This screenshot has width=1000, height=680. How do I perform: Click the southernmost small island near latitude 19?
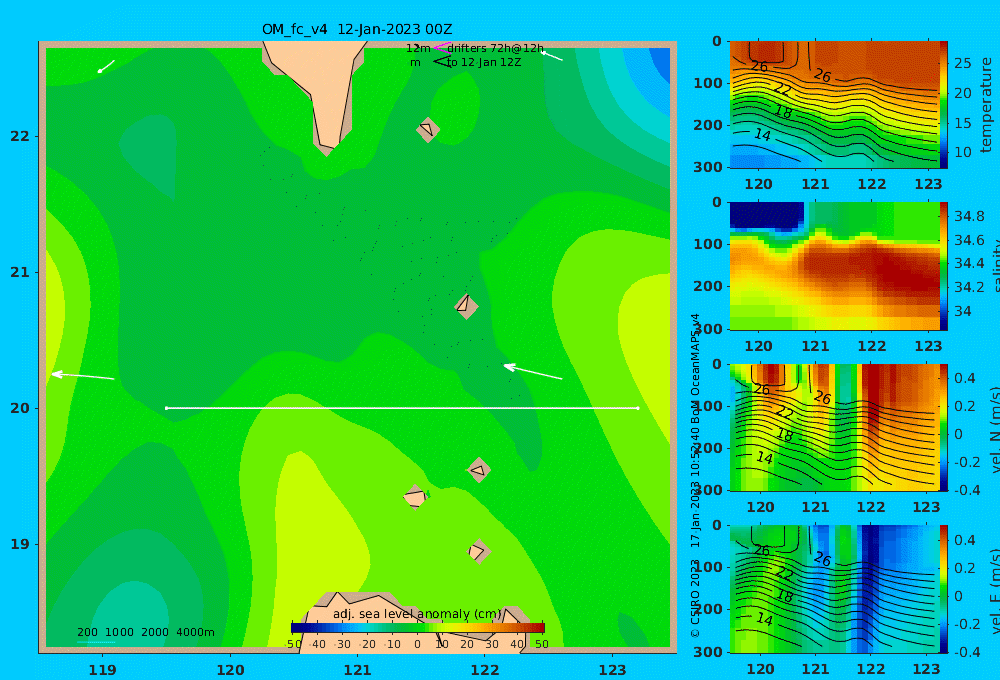pyautogui.click(x=478, y=551)
